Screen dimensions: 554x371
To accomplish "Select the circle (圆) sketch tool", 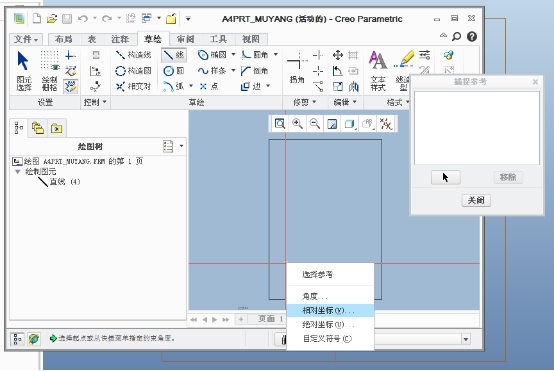I will pos(174,71).
